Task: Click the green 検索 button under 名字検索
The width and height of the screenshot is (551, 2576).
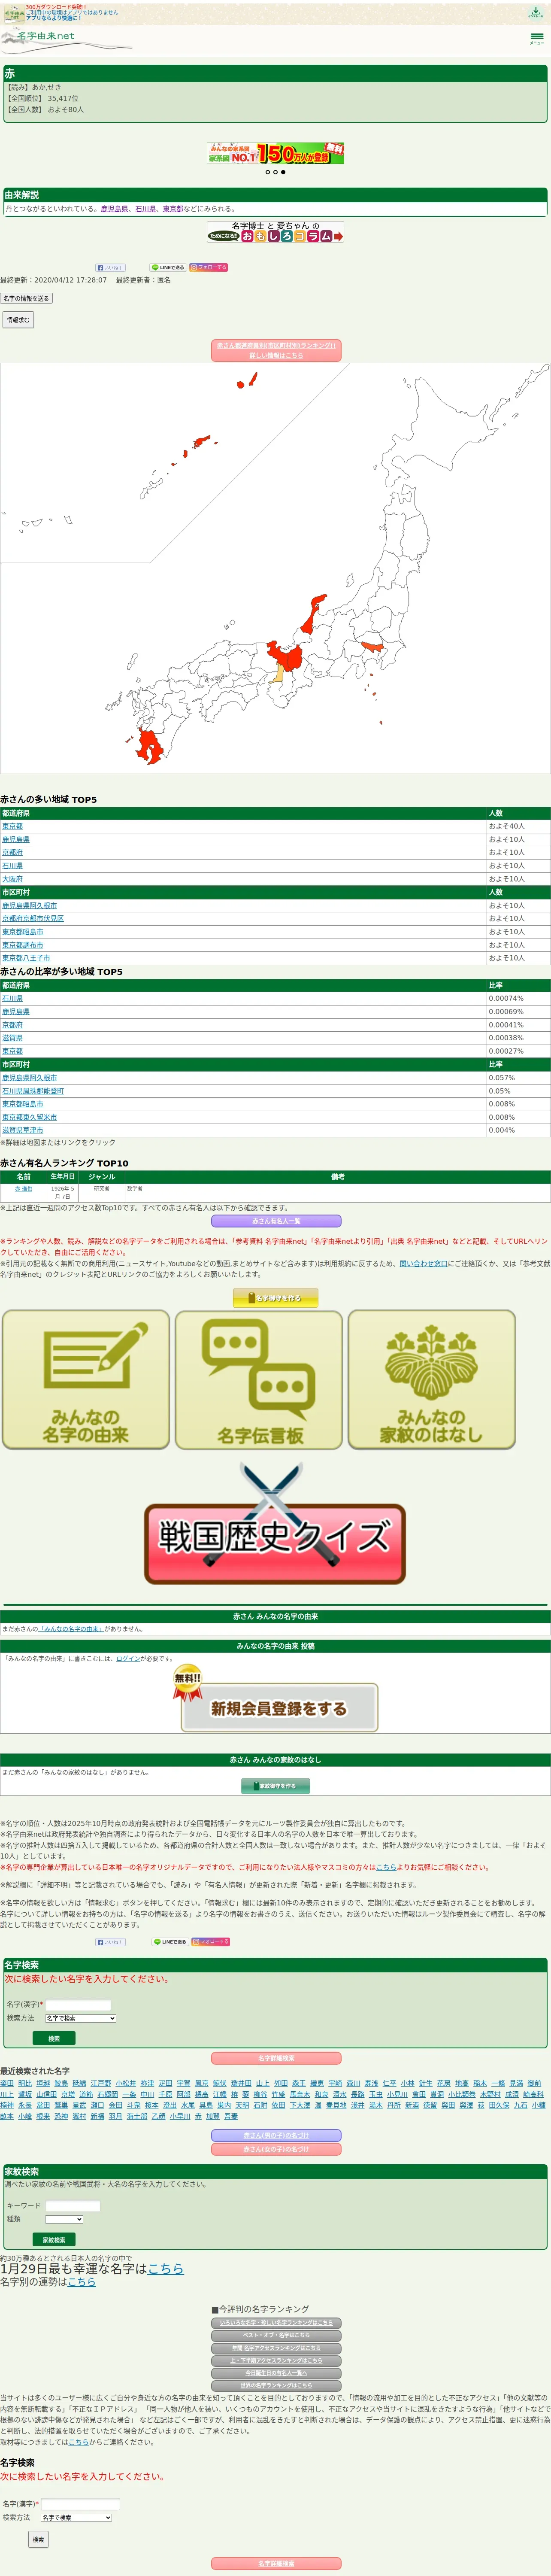Action: point(54,2038)
